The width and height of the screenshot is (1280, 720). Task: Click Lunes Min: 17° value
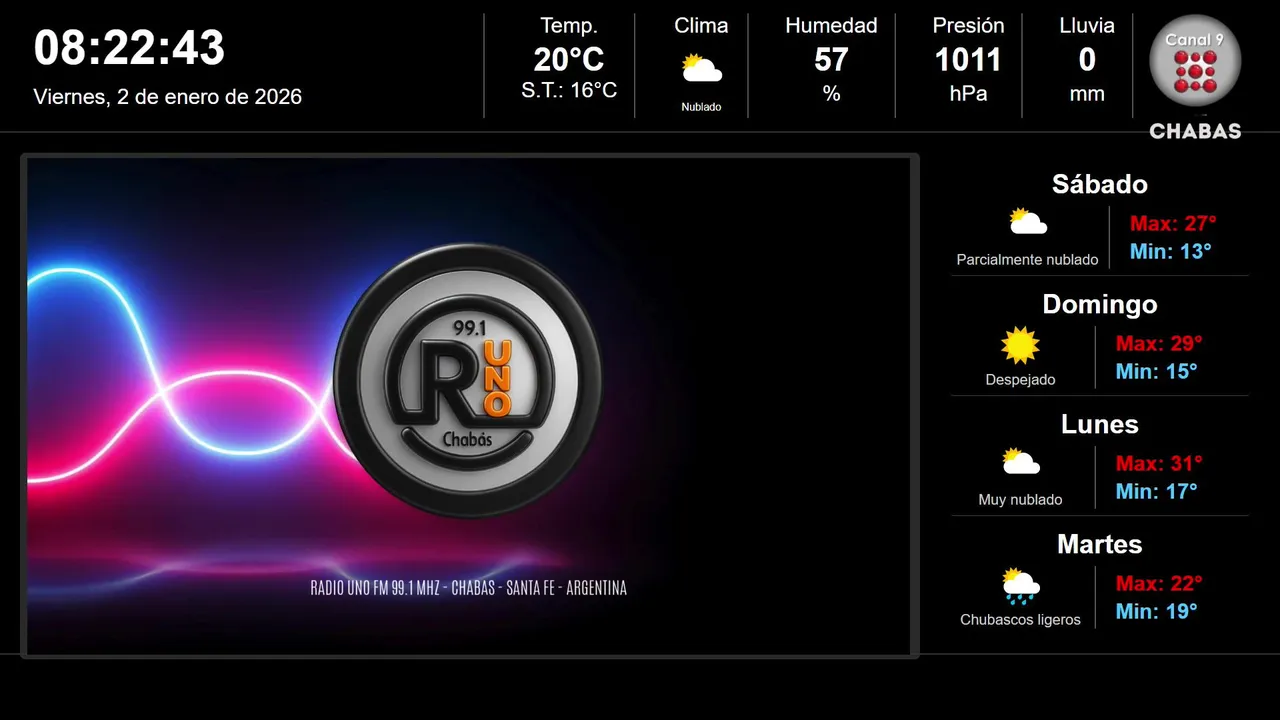tap(1157, 492)
